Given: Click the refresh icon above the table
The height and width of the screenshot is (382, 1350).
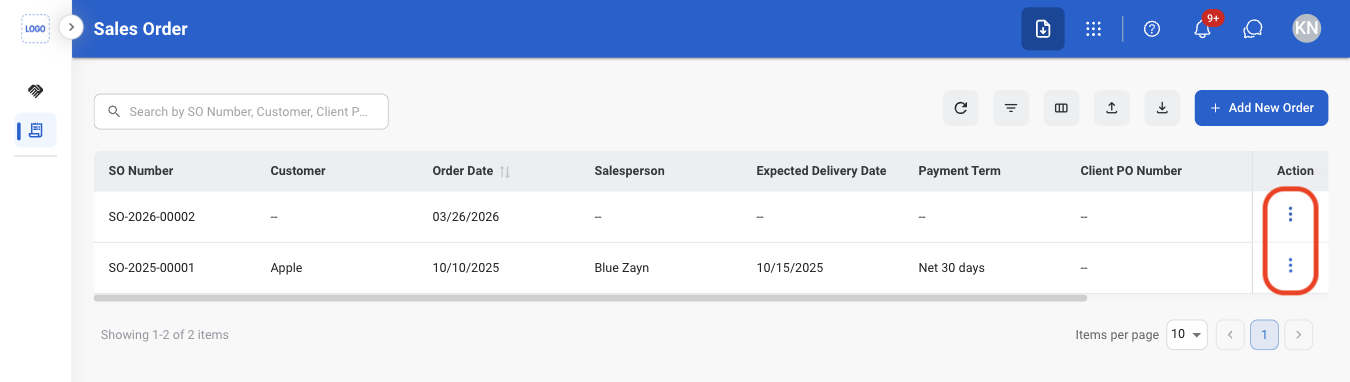Looking at the screenshot, I should tap(961, 108).
